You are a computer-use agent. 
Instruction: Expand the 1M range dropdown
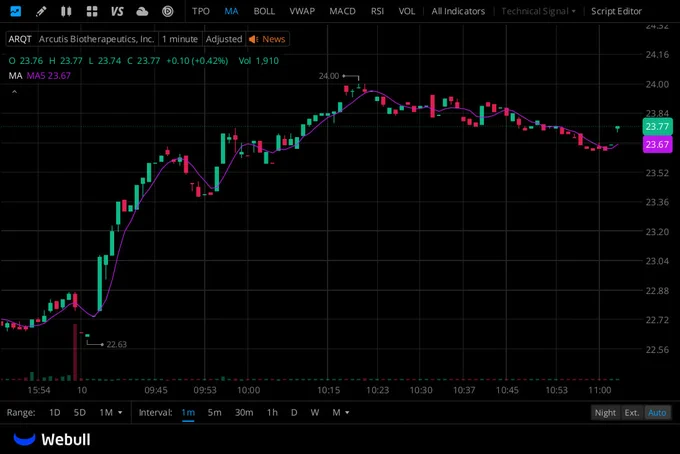click(x=111, y=412)
